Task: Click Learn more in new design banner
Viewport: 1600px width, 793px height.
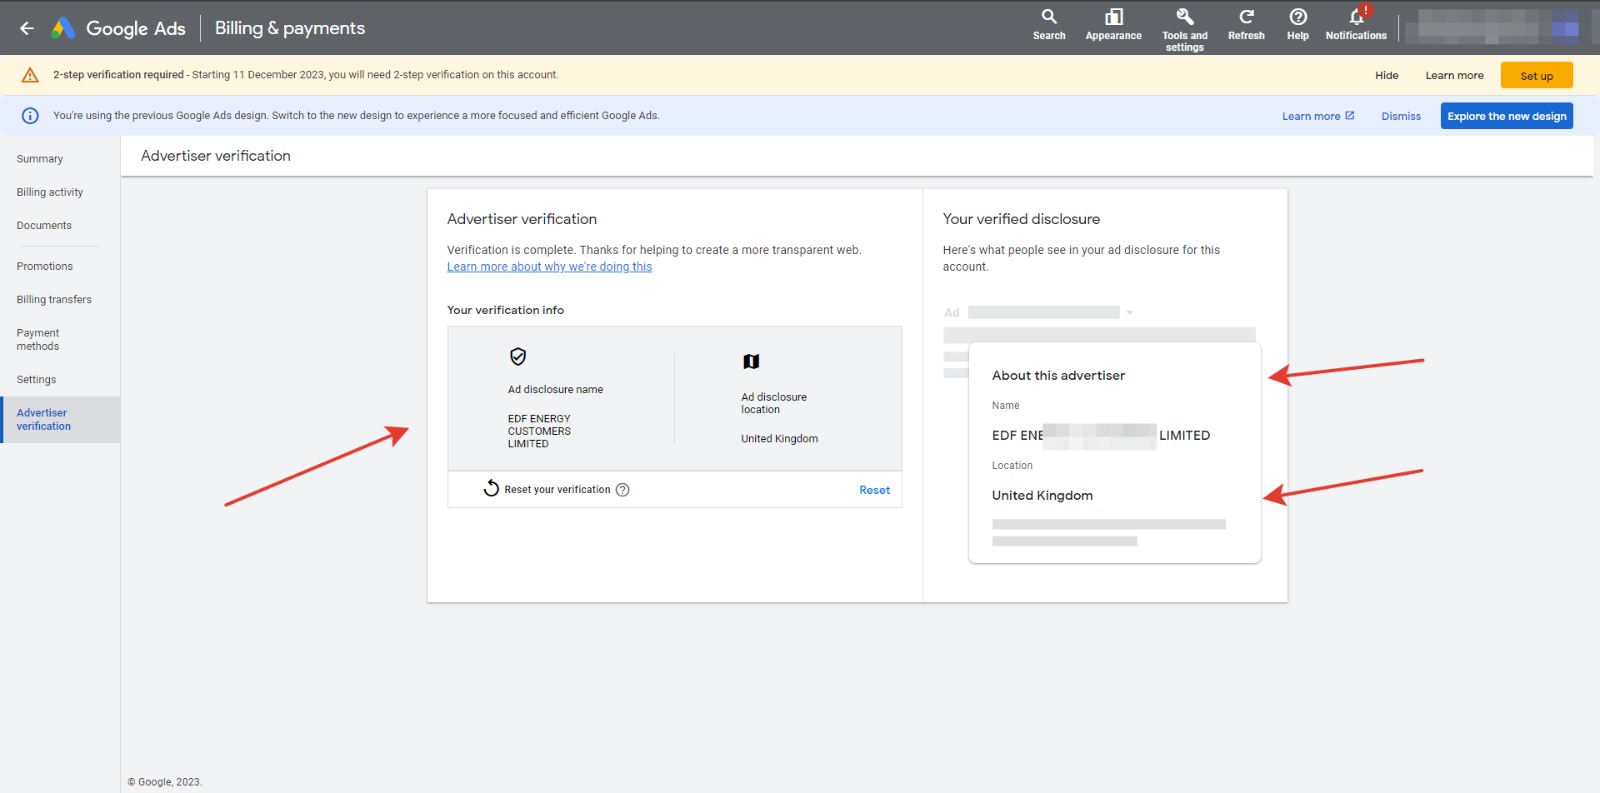Action: coord(1318,116)
